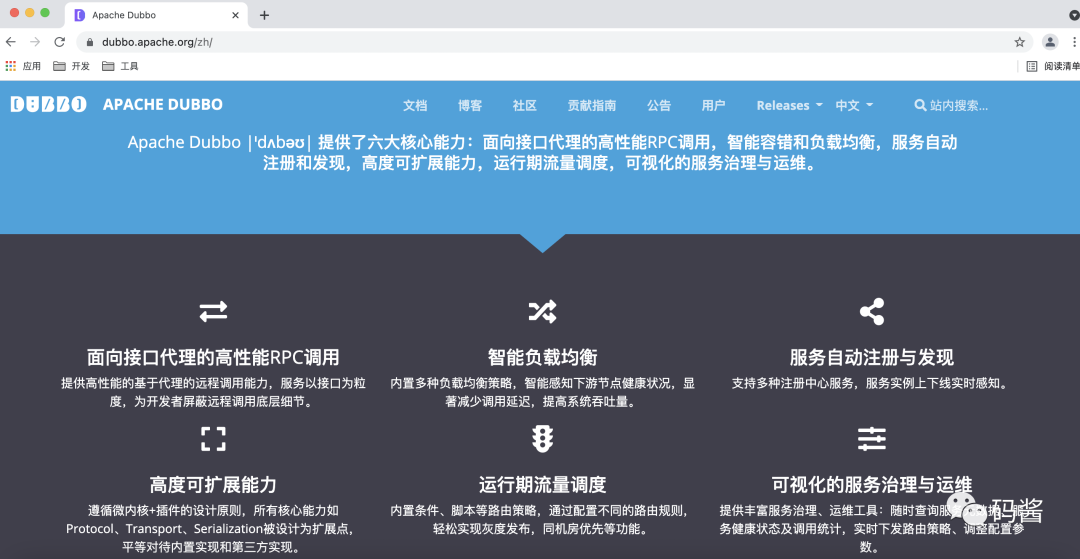Click the padlock site info icon
This screenshot has width=1080, height=559.
coord(90,42)
